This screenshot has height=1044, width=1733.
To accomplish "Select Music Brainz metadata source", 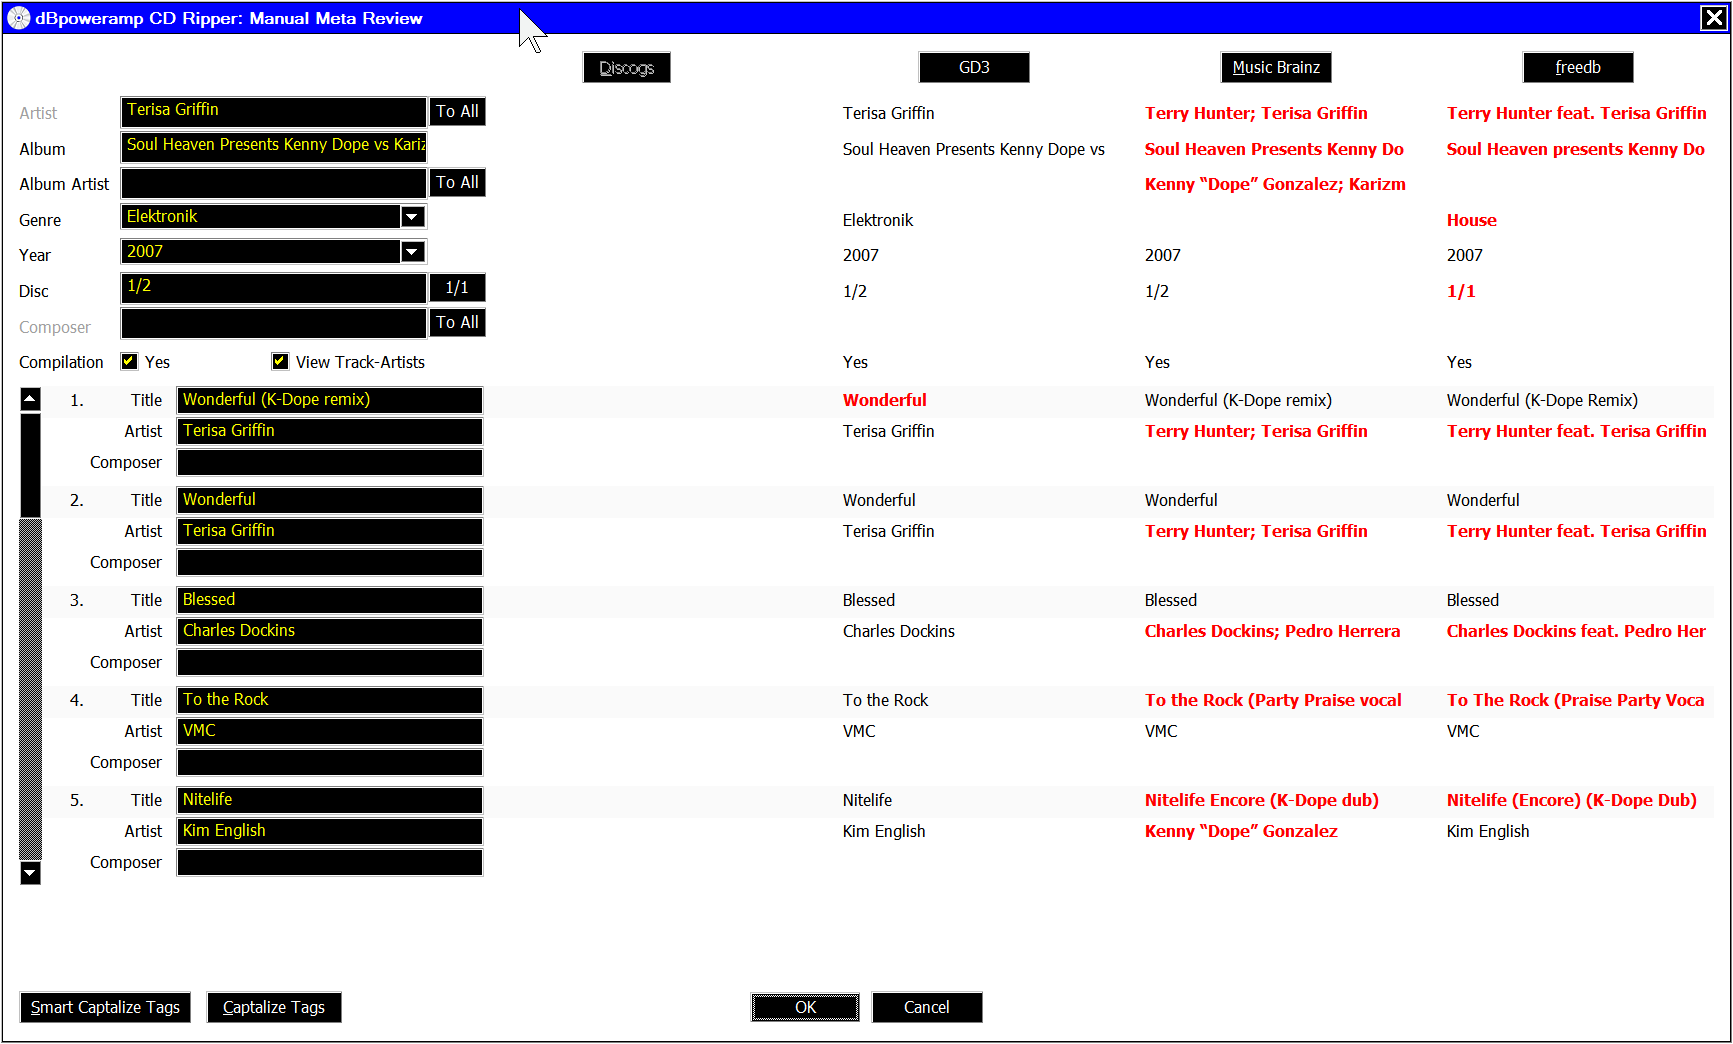I will (1275, 68).
